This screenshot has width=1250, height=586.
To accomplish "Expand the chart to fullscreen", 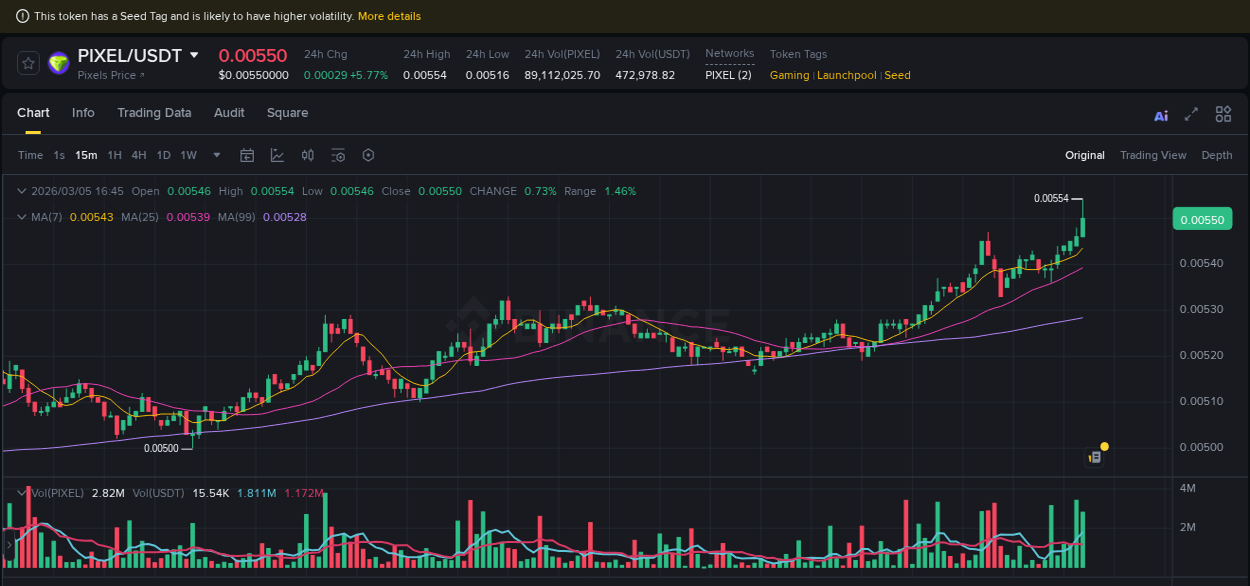I will pyautogui.click(x=1190, y=114).
